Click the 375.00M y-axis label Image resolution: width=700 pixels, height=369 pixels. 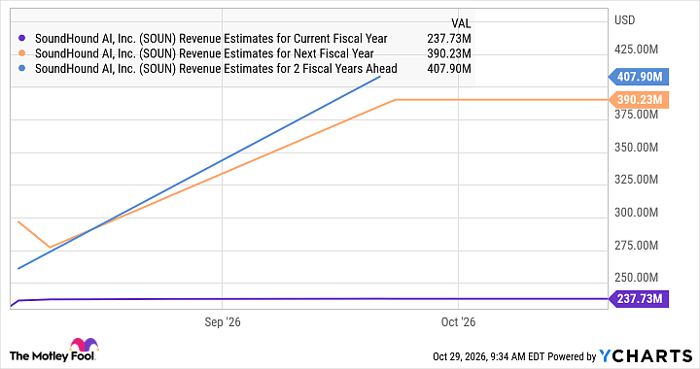[636, 115]
